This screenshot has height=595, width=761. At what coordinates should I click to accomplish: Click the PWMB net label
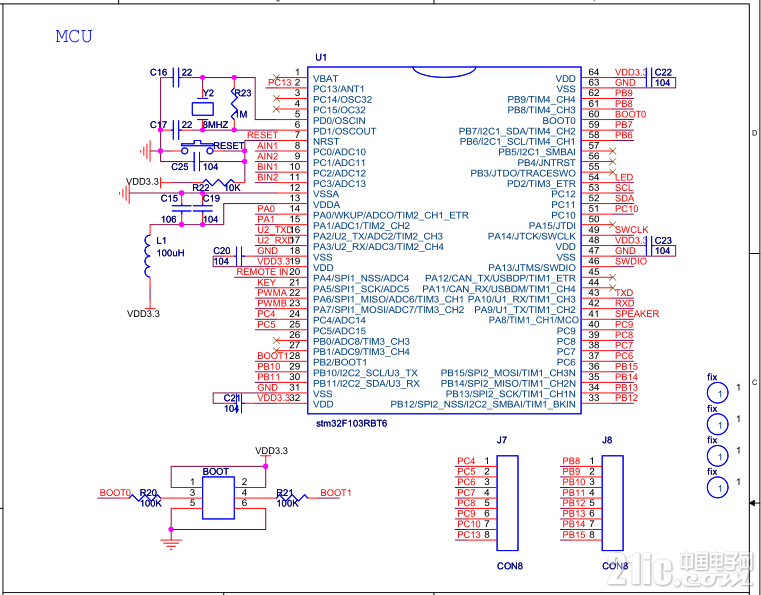272,303
